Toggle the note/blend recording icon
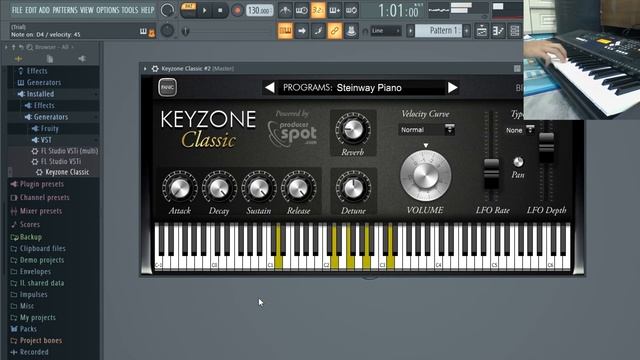The width and height of the screenshot is (640, 360). pos(318,31)
